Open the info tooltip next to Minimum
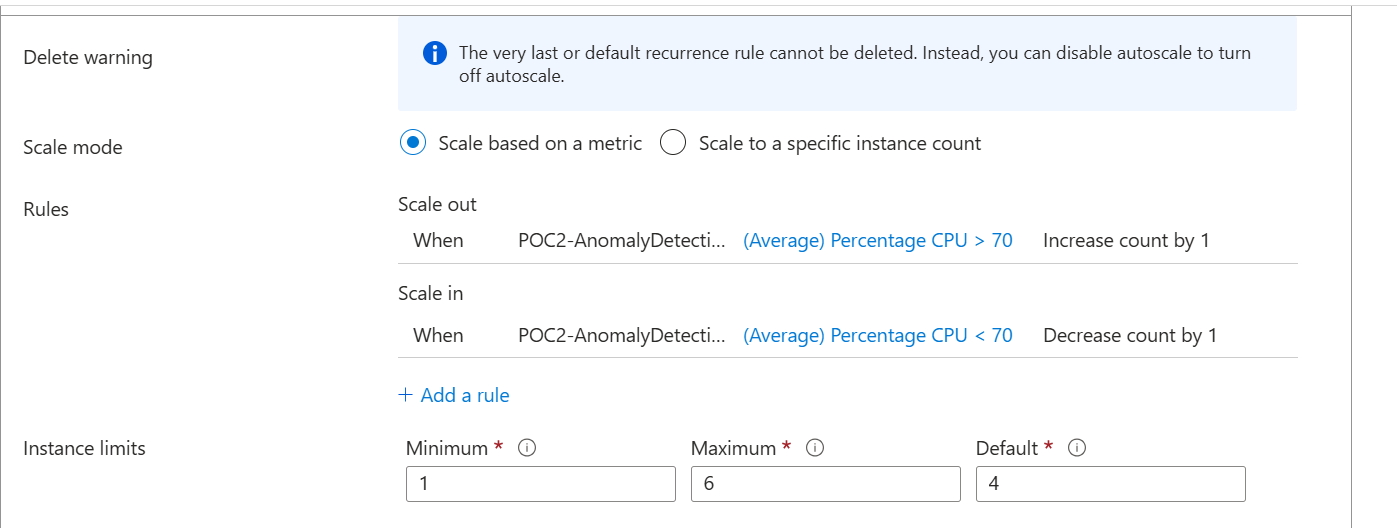 click(x=528, y=448)
